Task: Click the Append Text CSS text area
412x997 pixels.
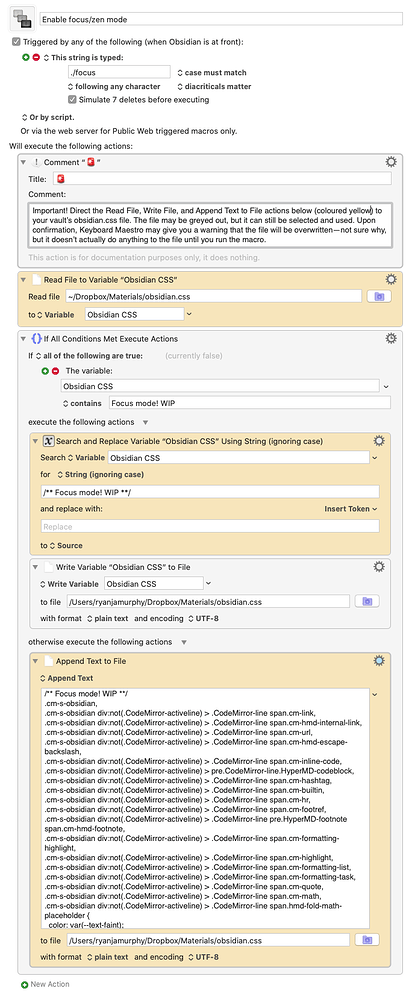Action: pos(205,808)
